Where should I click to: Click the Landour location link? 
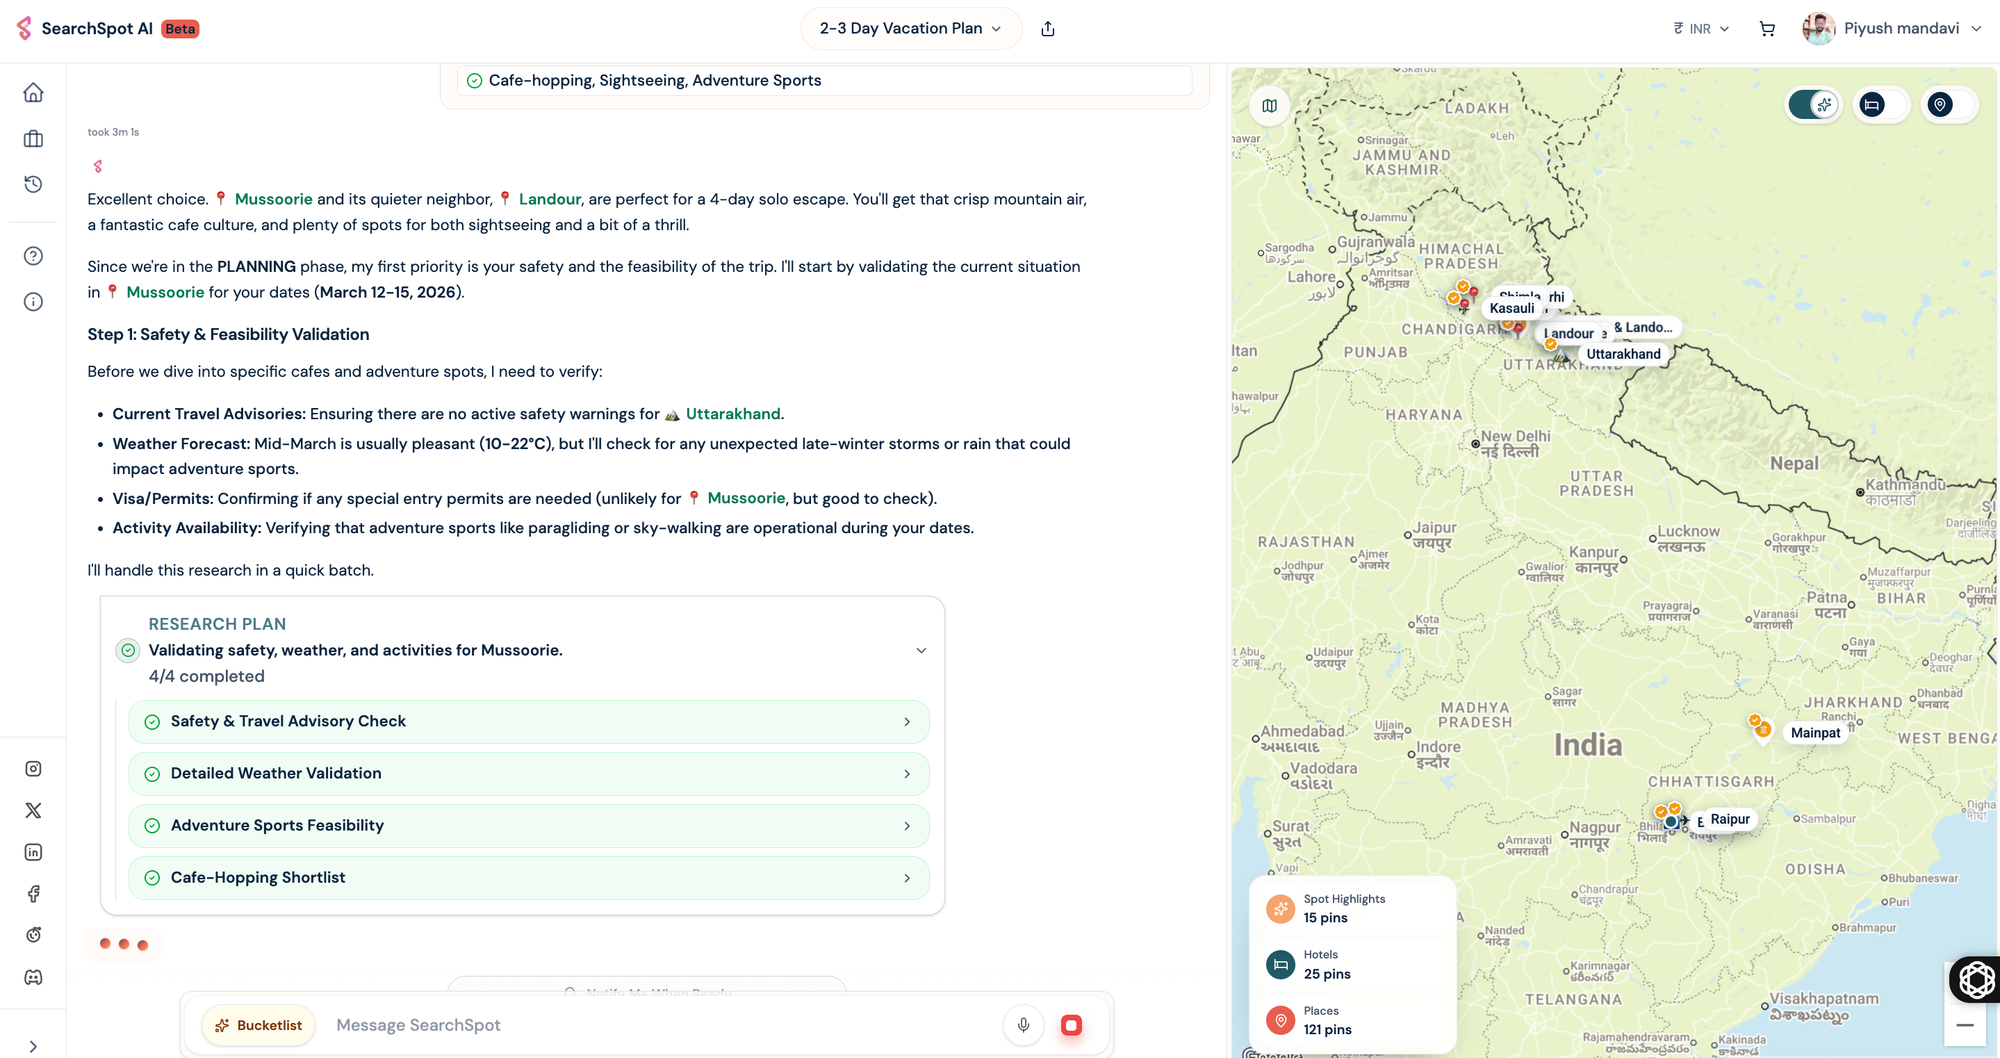549,199
